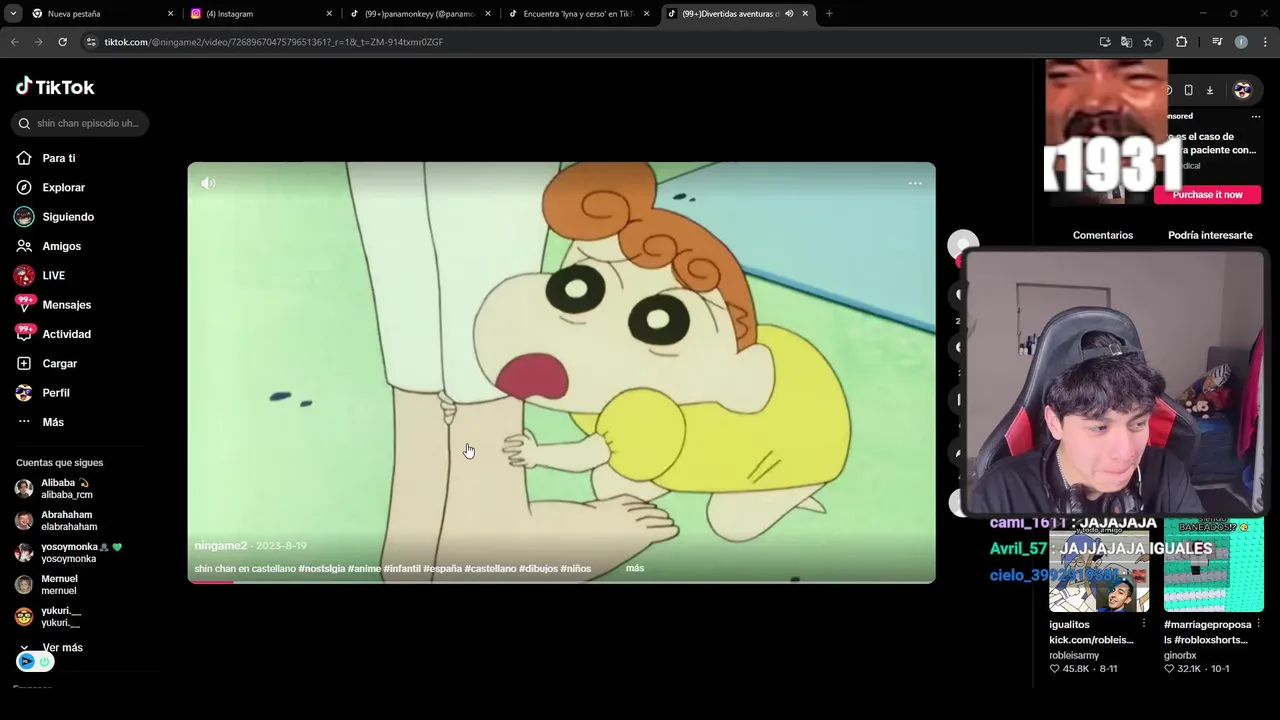This screenshot has width=1280, height=720.
Task: Click the #castellano hashtag
Action: click(490, 568)
